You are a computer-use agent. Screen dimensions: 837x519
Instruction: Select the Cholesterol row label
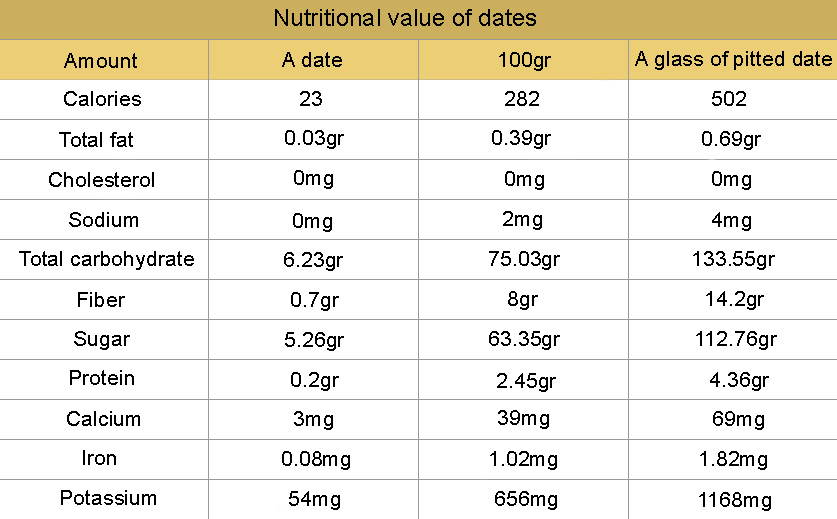click(101, 179)
